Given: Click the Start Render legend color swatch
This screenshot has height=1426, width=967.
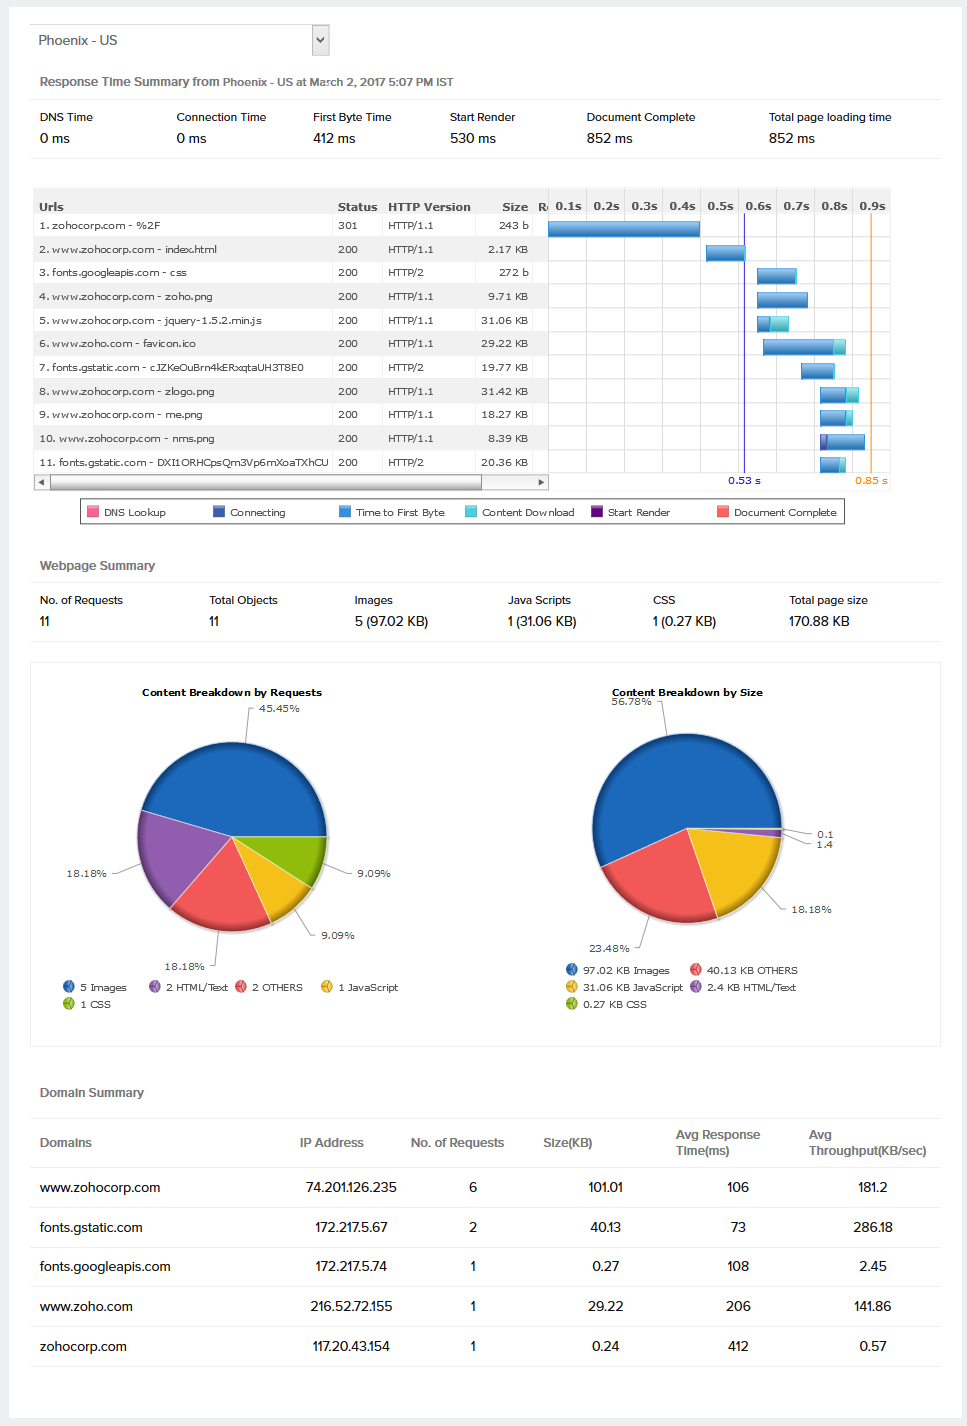Looking at the screenshot, I should coord(597,512).
